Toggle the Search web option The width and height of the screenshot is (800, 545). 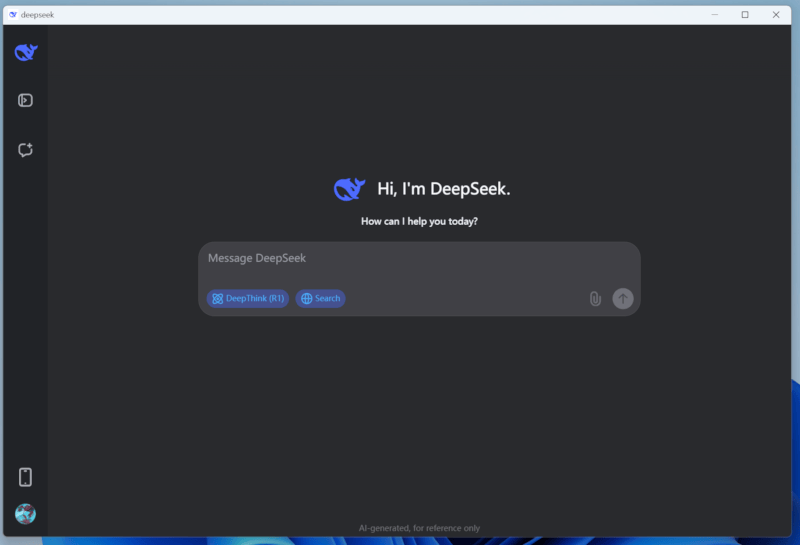[x=320, y=299]
